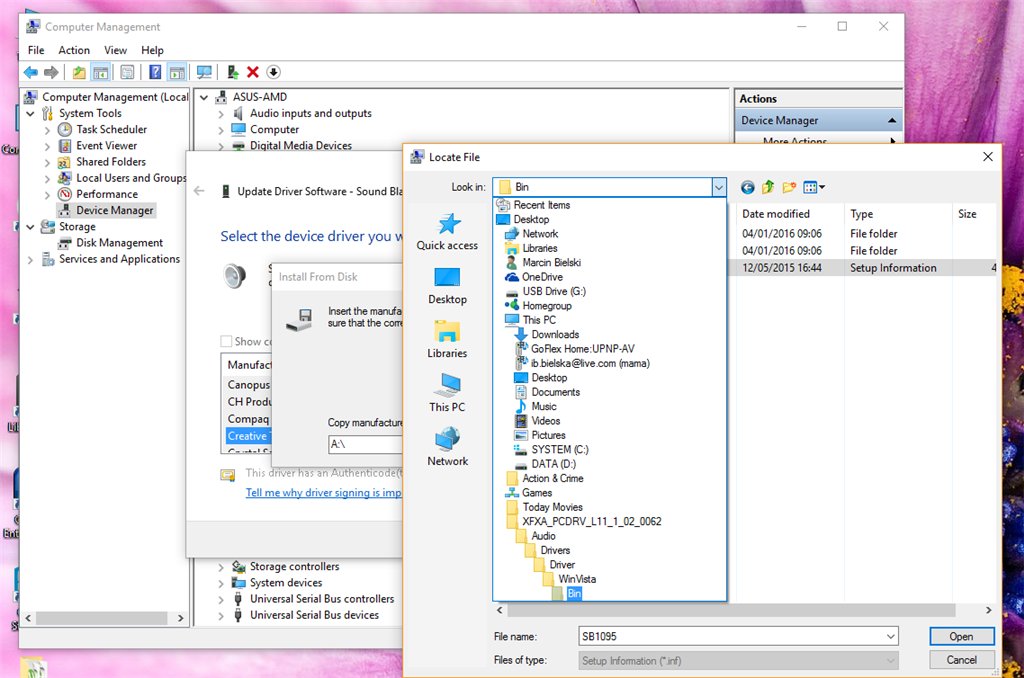1024x678 pixels.
Task: Click the Back arrow in Computer Management toolbar
Action: 30,73
